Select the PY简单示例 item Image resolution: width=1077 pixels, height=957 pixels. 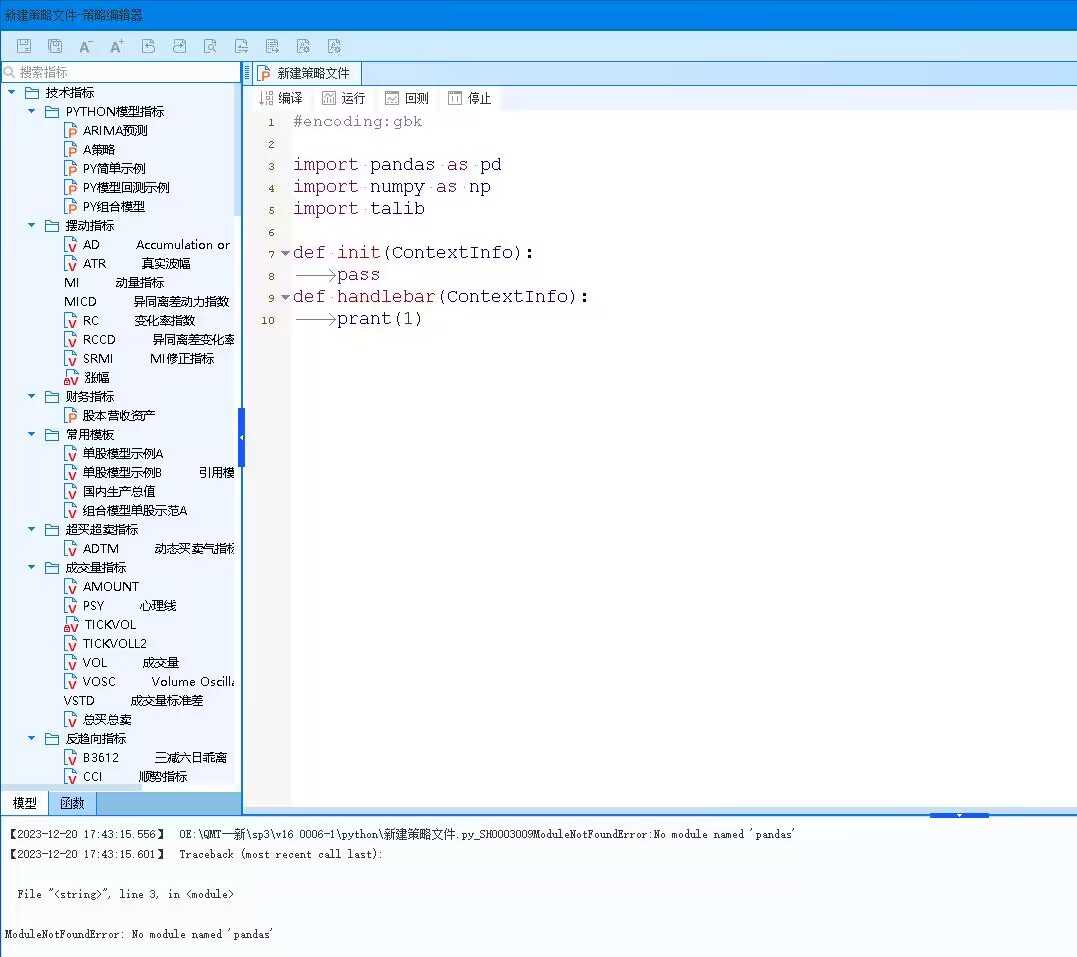tap(104, 168)
